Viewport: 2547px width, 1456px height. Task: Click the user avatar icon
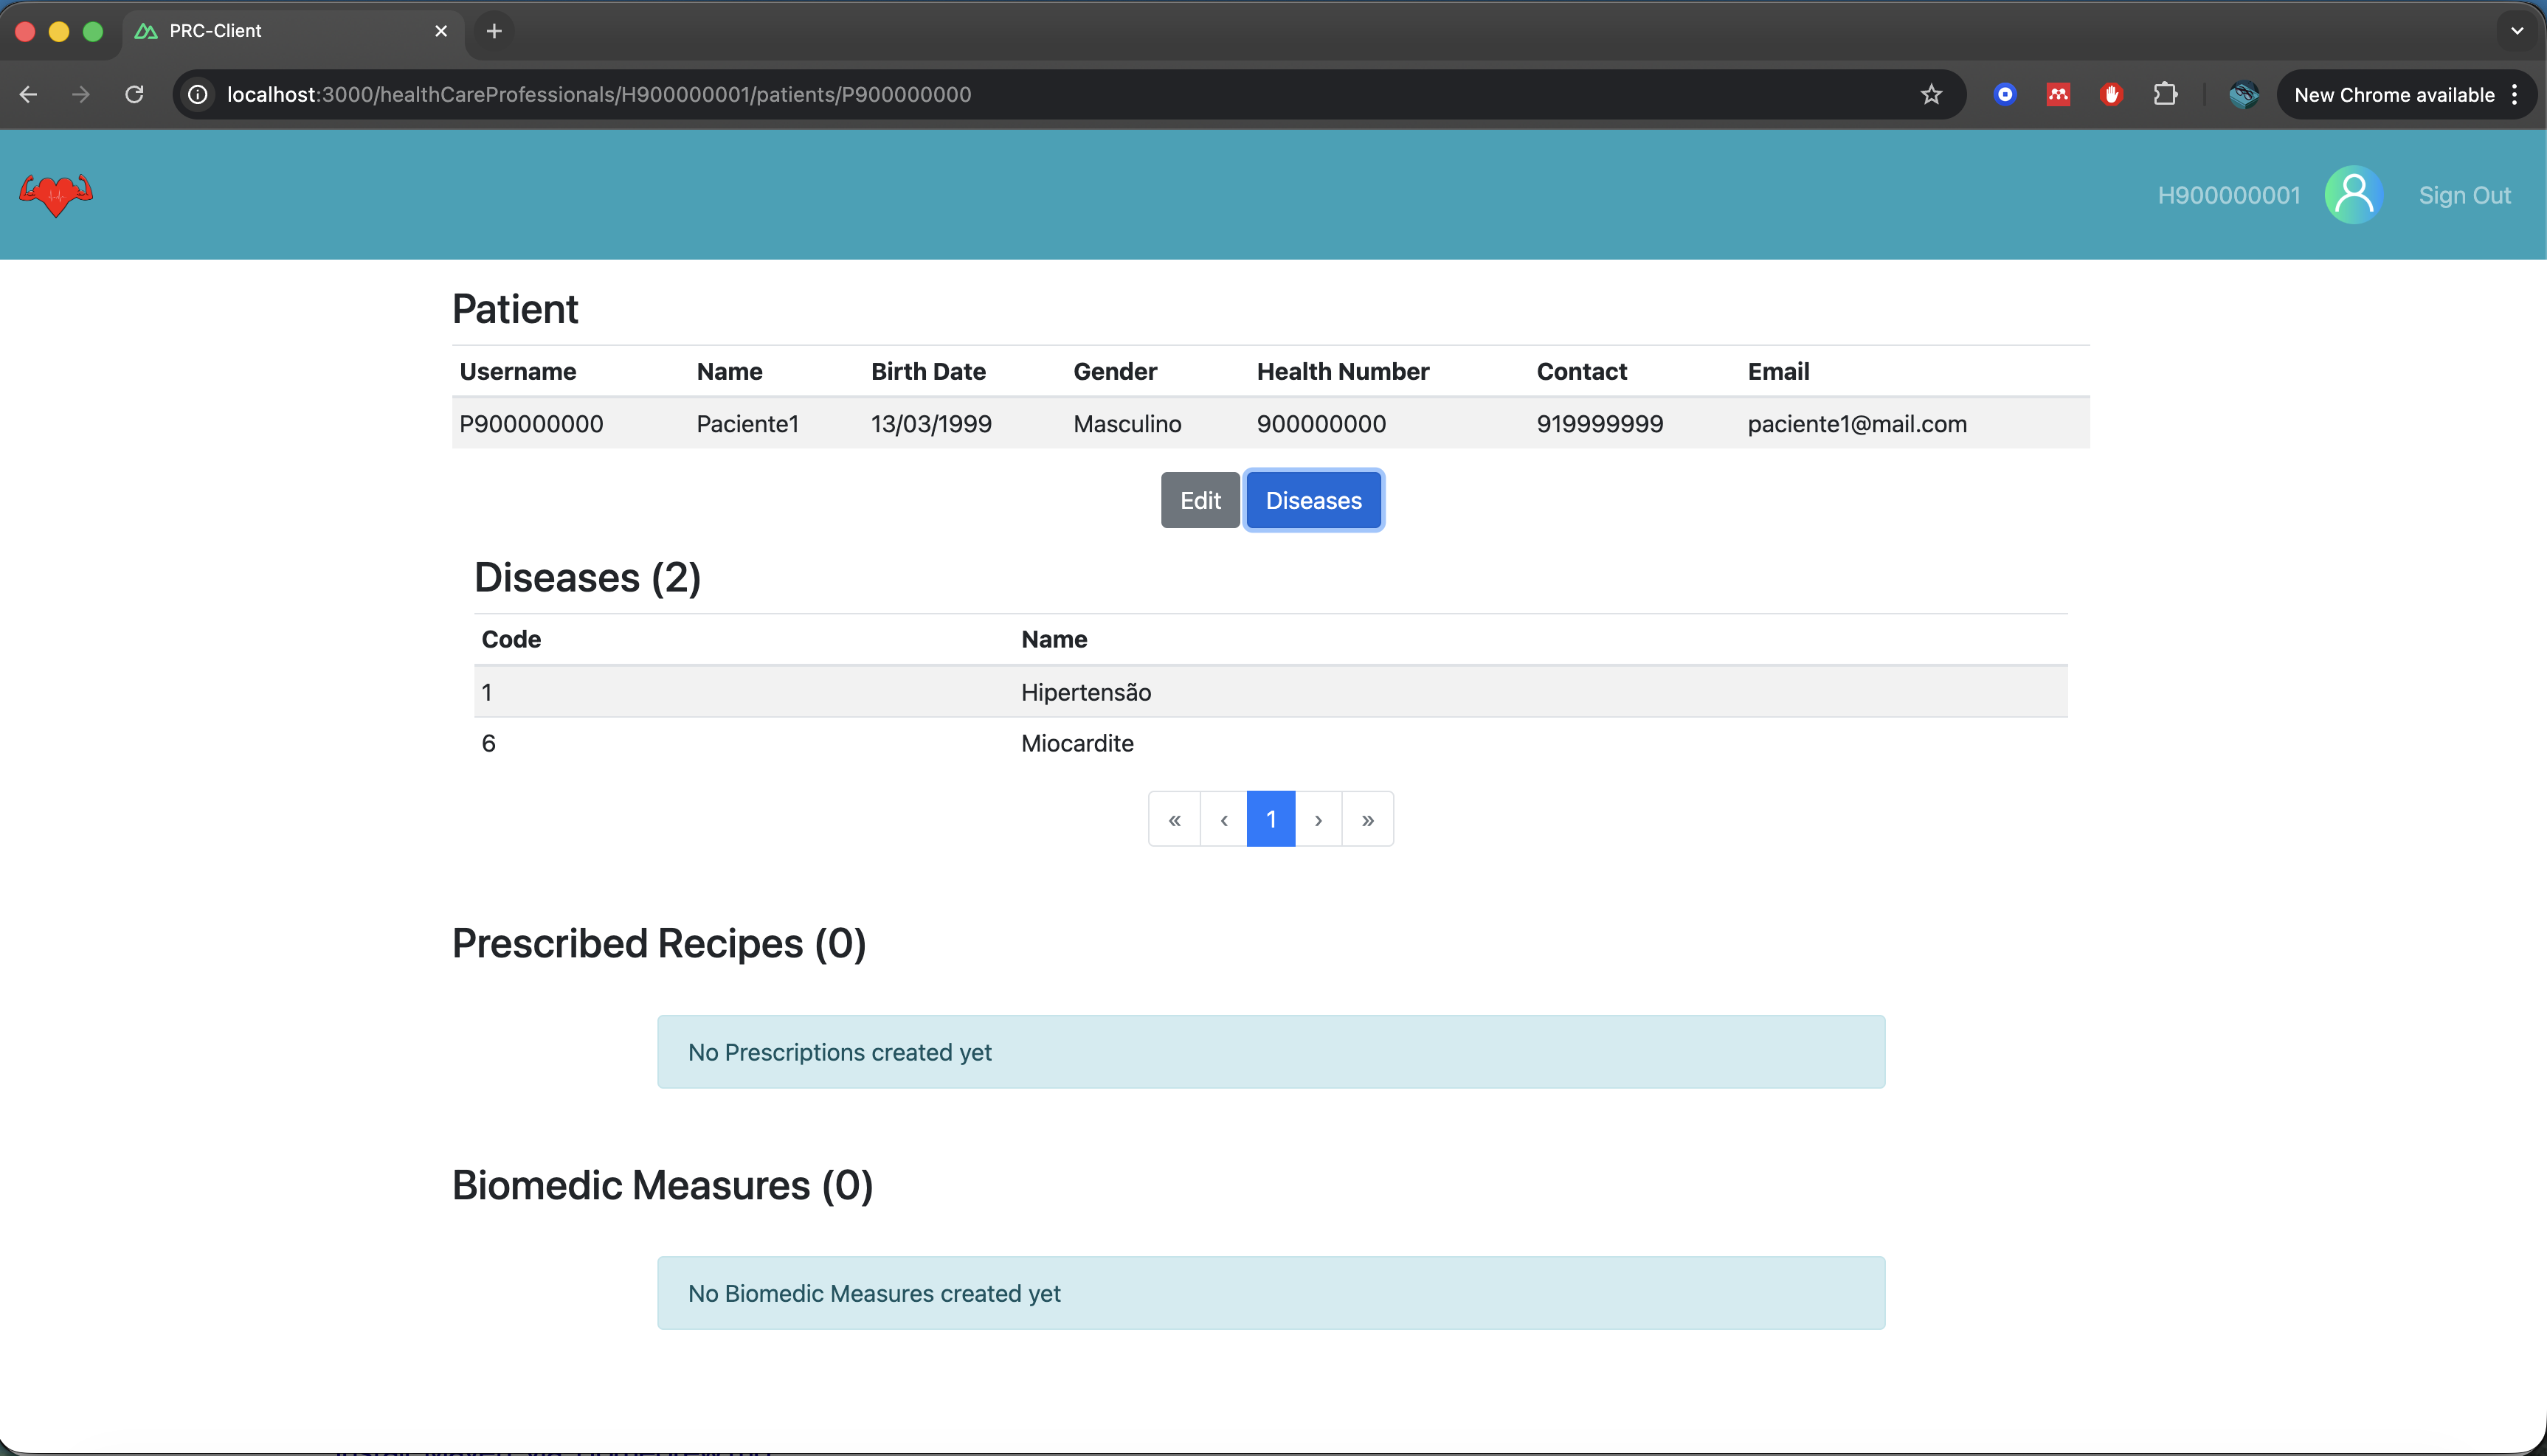click(2353, 195)
